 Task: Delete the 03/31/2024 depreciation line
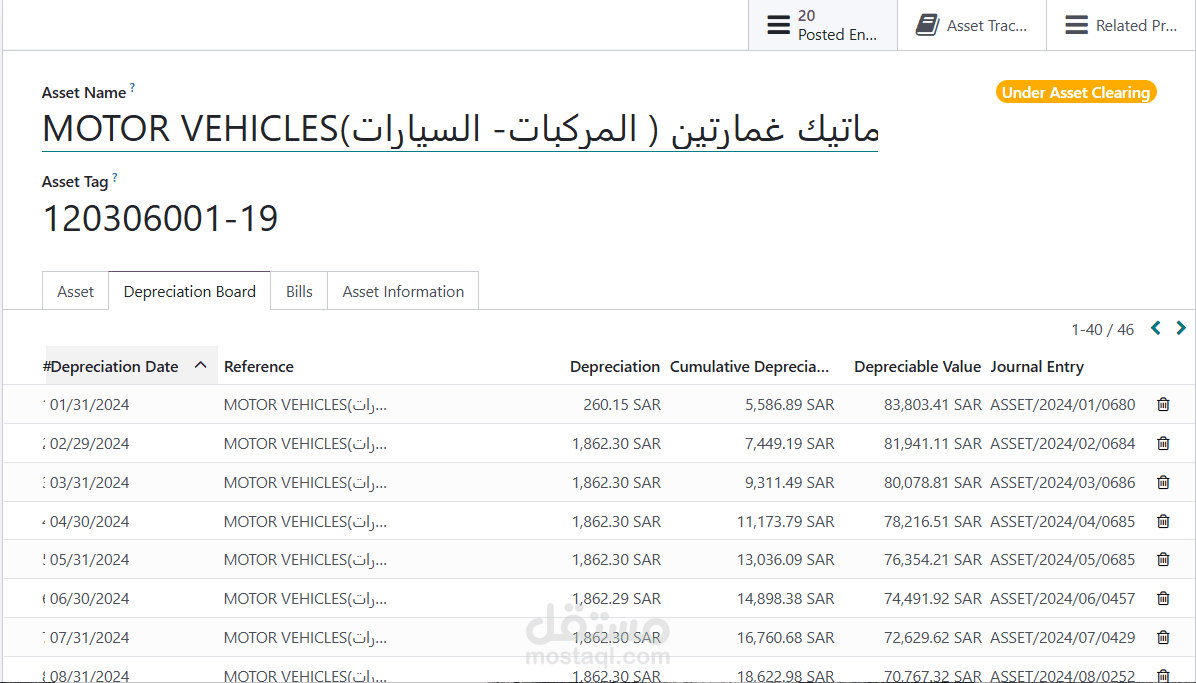click(x=1163, y=482)
